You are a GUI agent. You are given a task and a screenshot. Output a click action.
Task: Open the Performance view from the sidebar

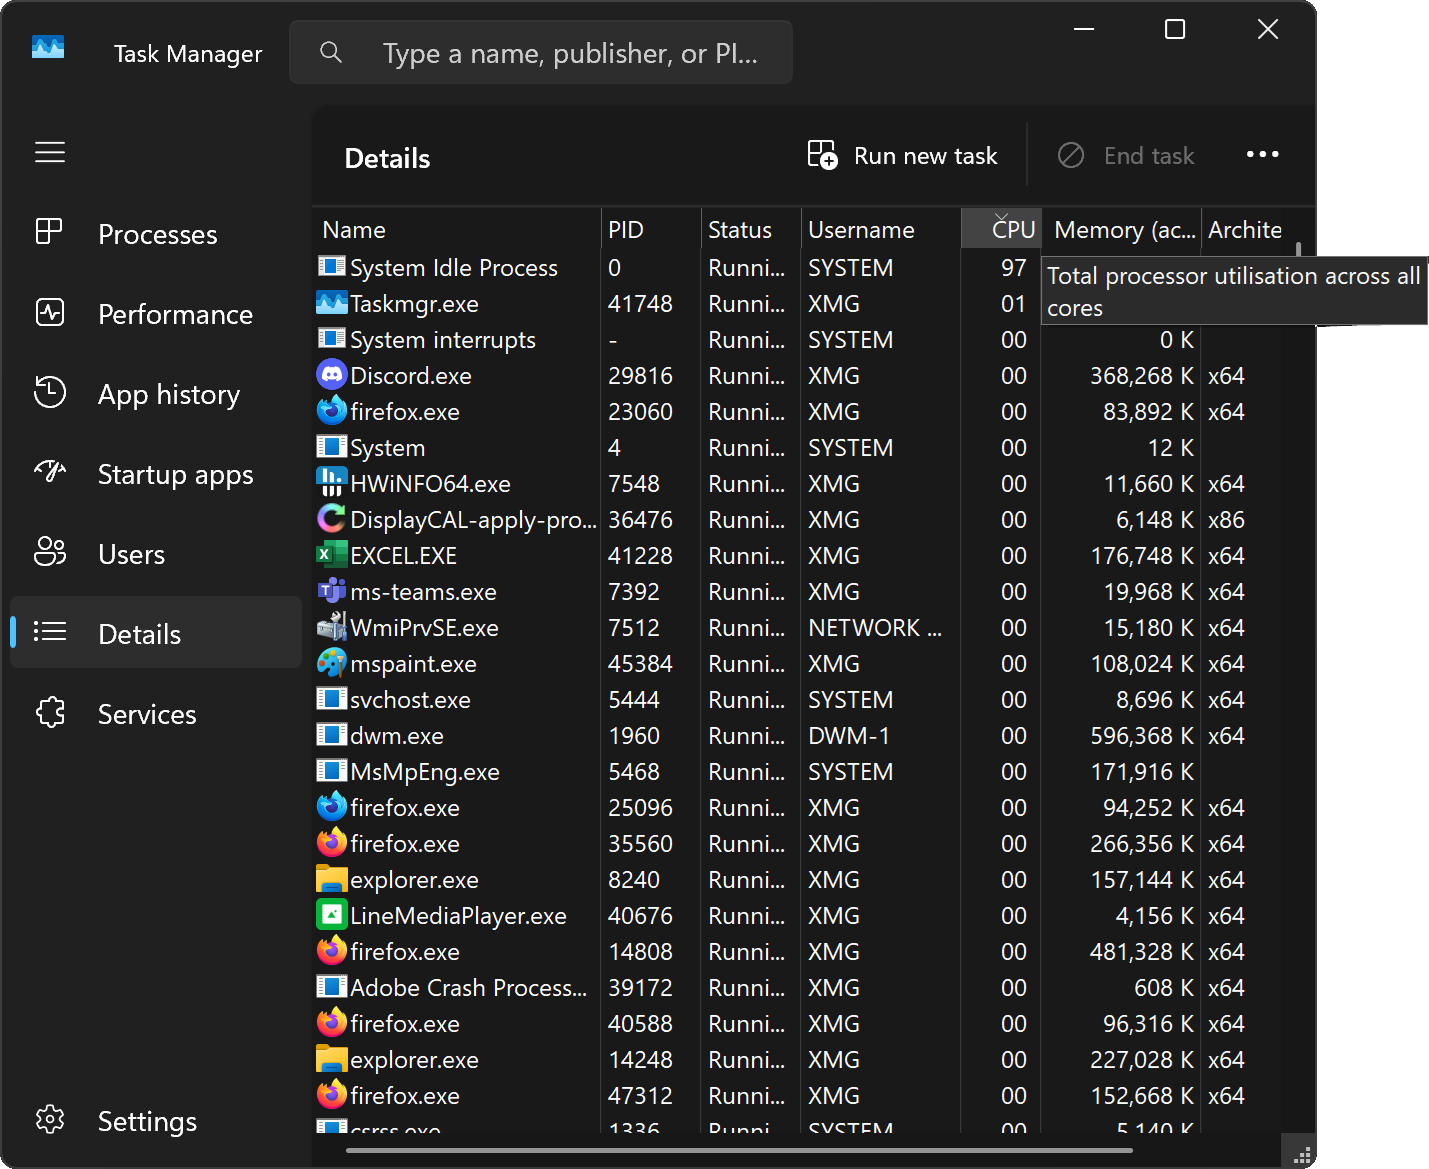pyautogui.click(x=175, y=314)
